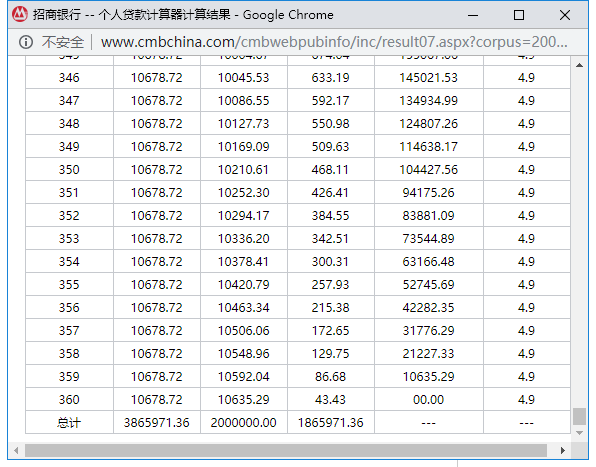596x467 pixels.
Task: Select period number 357 cell
Action: [69, 331]
